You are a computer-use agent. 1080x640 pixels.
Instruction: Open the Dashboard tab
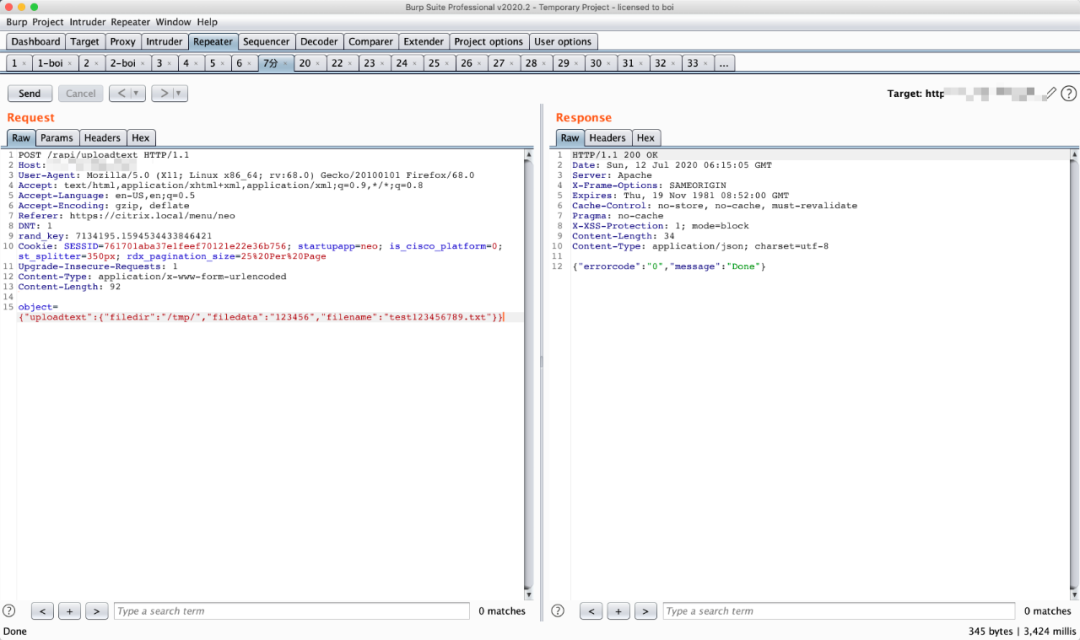click(36, 41)
